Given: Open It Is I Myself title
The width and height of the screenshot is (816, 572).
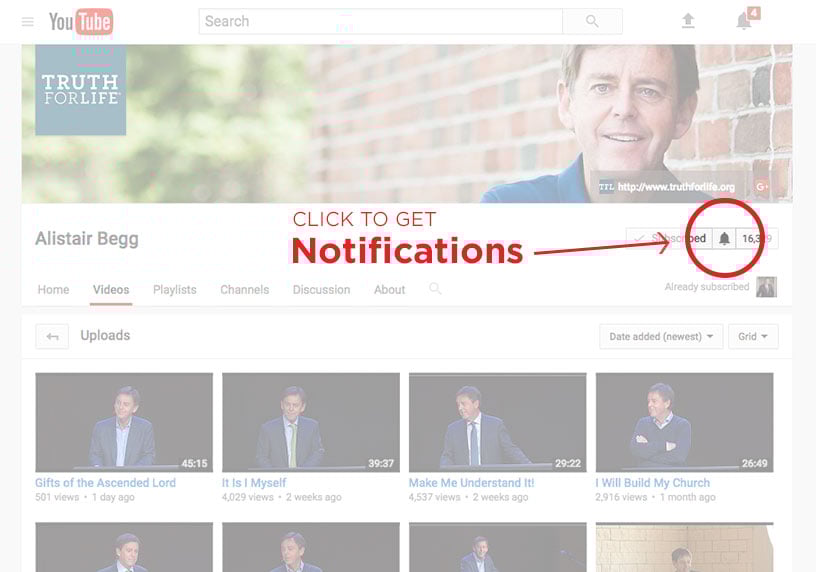Looking at the screenshot, I should point(254,483).
